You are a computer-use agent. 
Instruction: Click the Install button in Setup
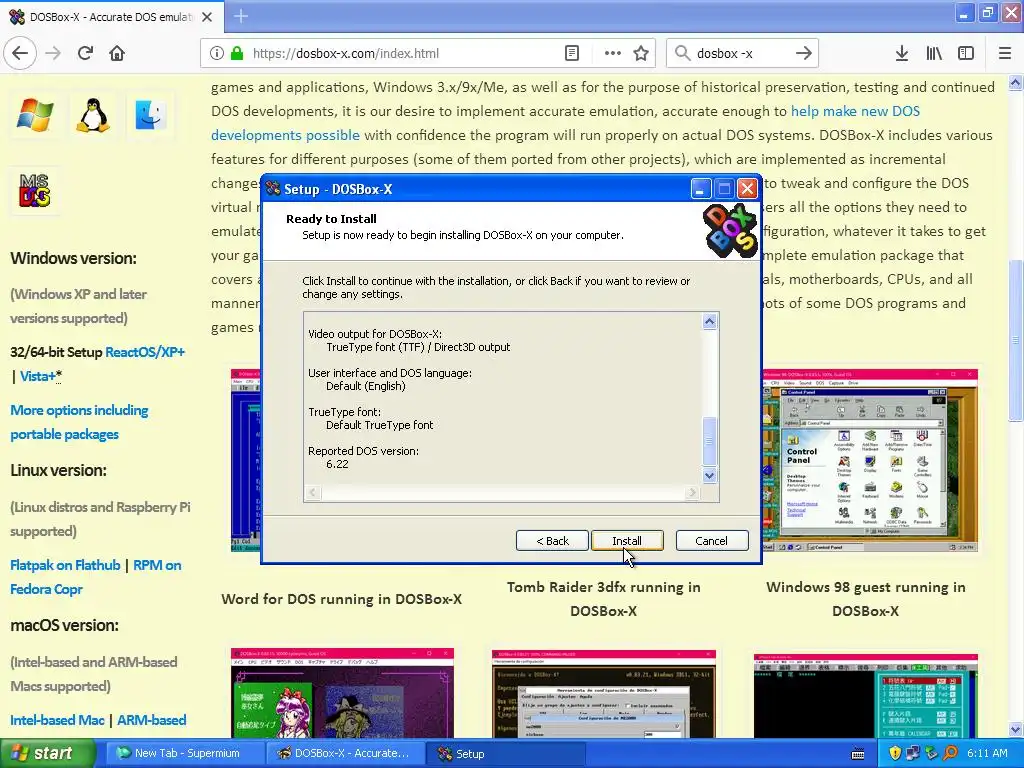point(627,541)
